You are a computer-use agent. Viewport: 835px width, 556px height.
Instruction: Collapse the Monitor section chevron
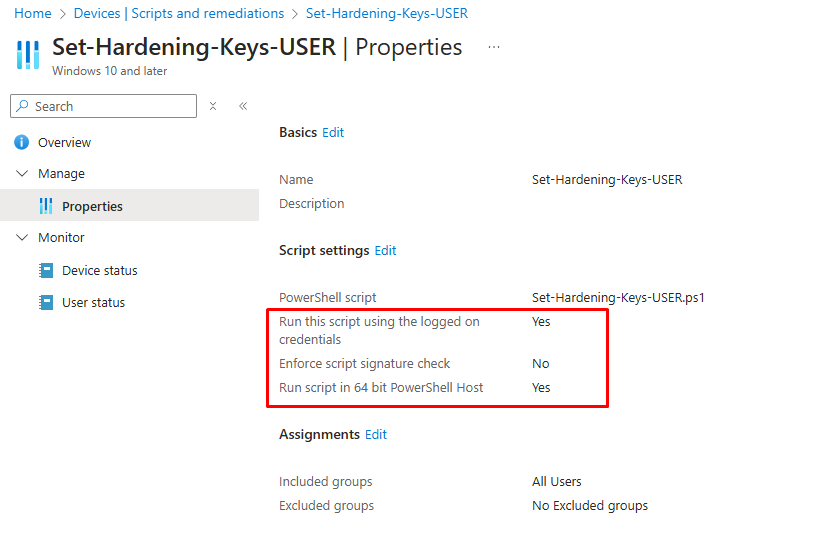pyautogui.click(x=22, y=238)
